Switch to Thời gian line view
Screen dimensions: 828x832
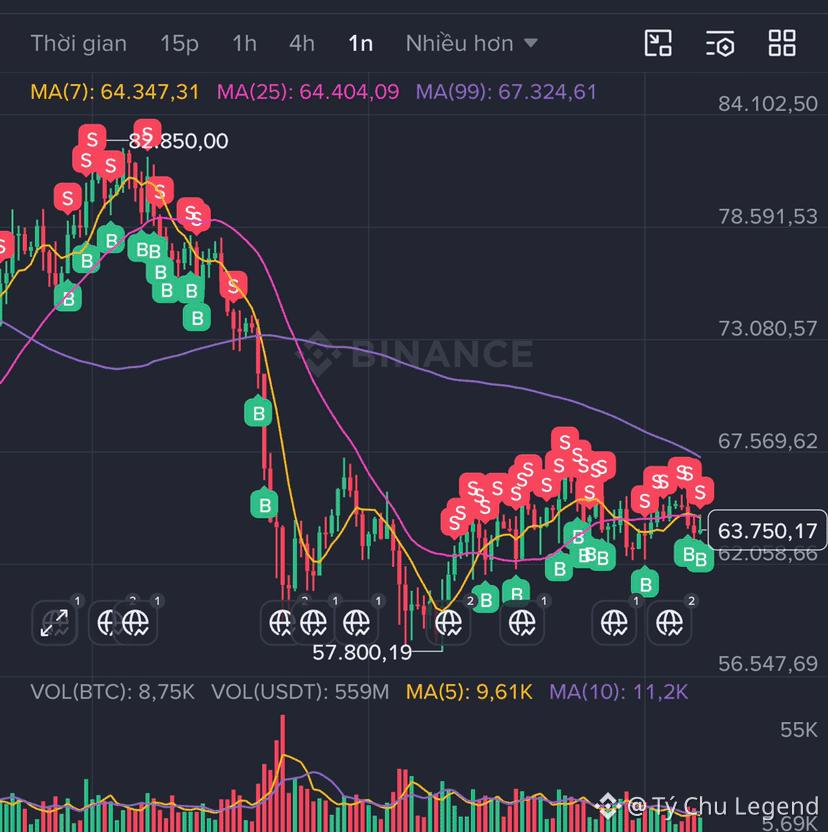79,44
